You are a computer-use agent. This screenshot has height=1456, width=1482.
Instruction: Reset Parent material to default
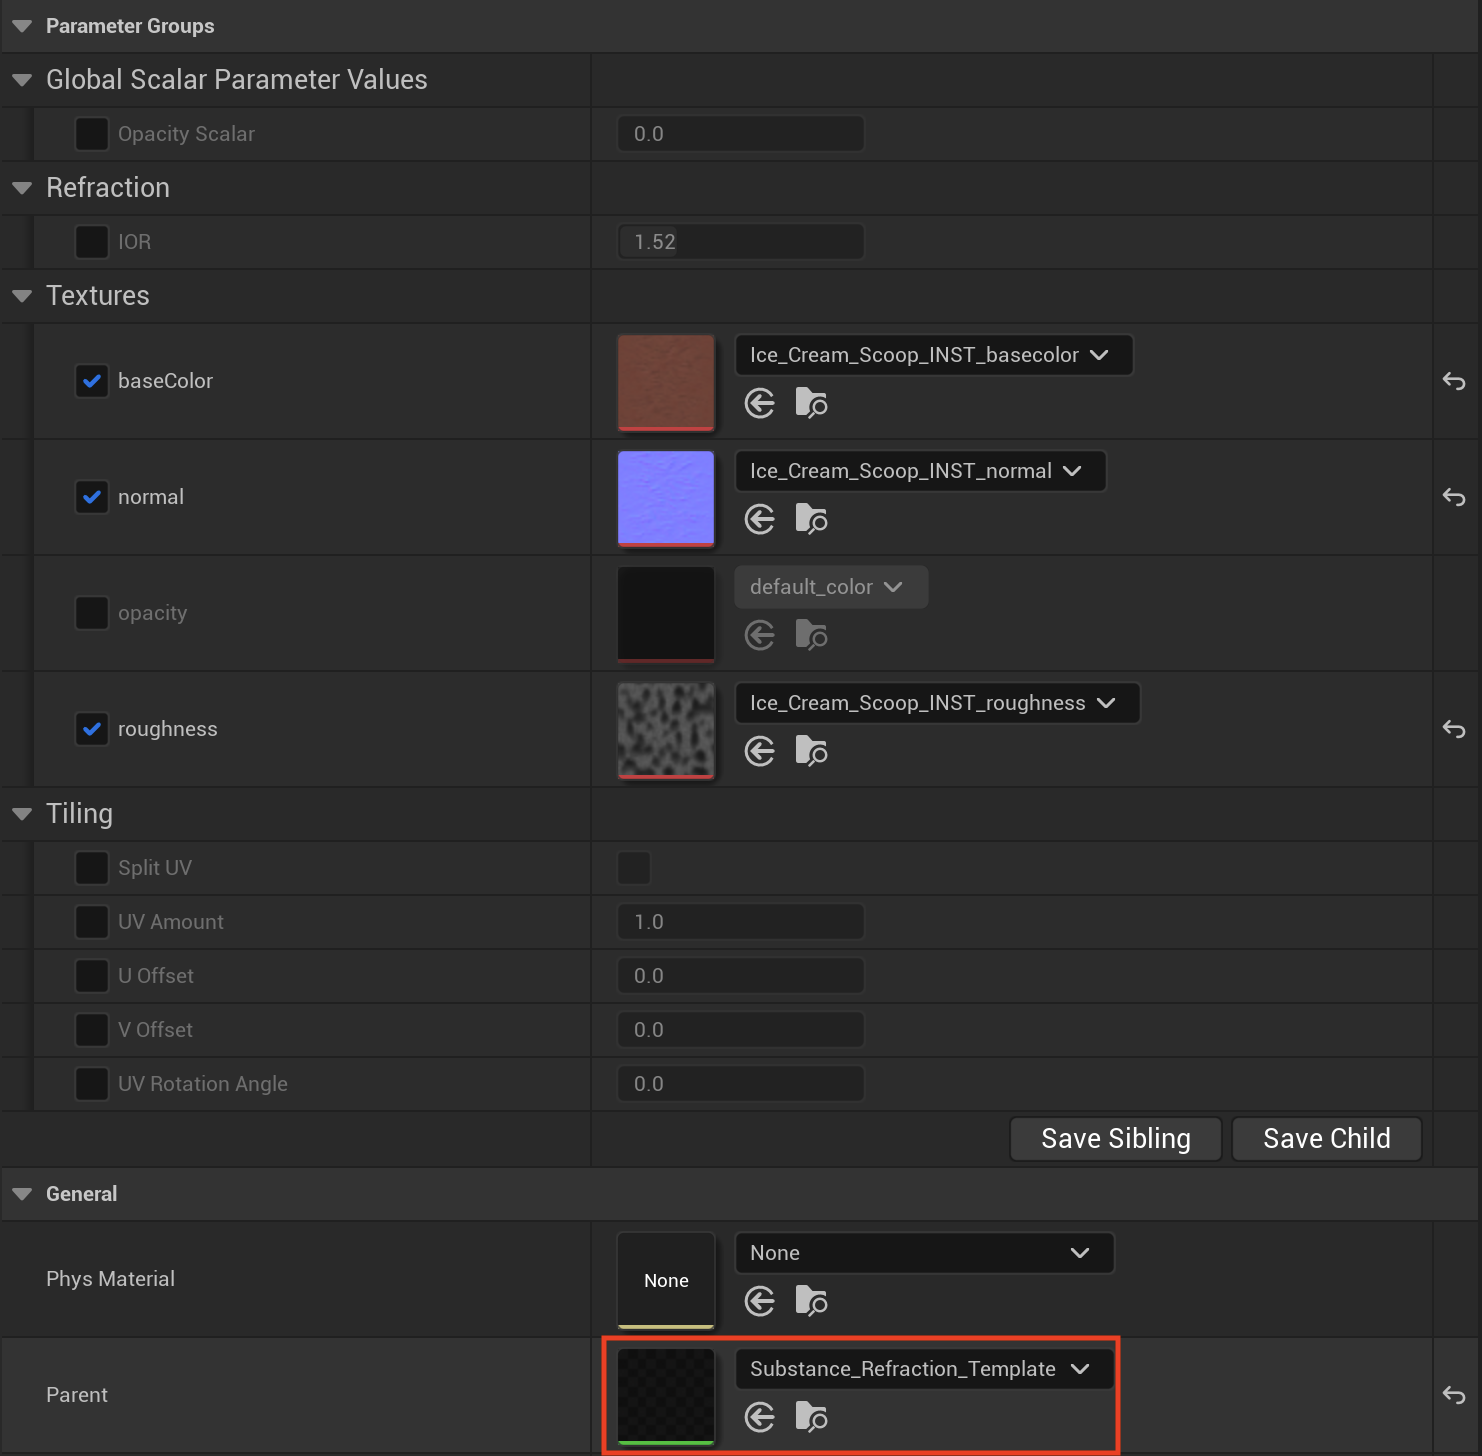coord(1453,1395)
